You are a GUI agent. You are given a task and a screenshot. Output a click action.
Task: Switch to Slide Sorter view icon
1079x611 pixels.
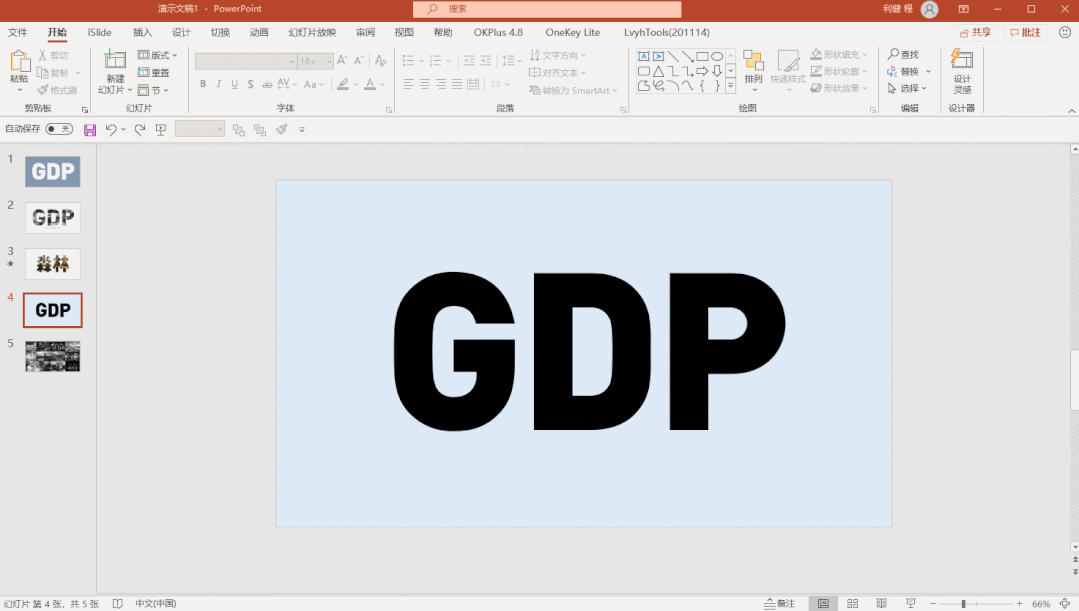(853, 603)
